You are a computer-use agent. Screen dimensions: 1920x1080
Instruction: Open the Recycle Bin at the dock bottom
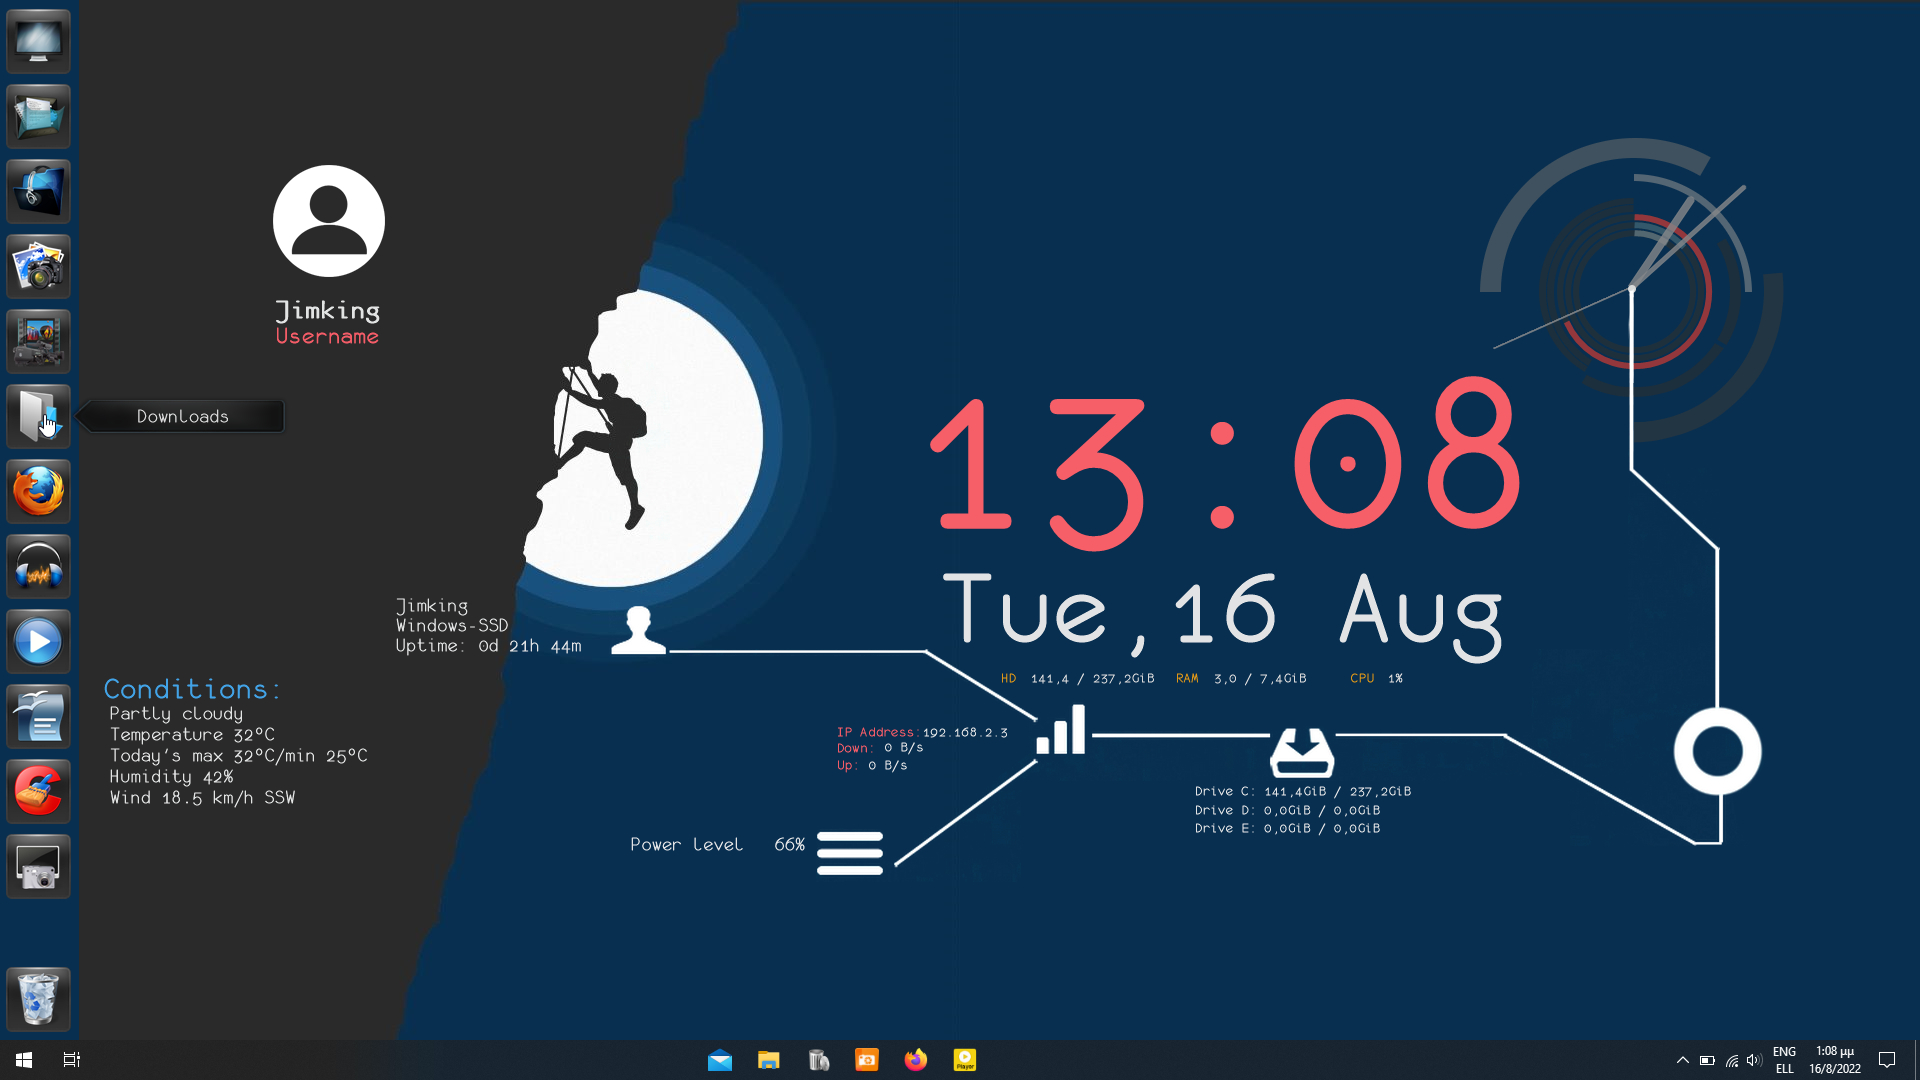[38, 998]
